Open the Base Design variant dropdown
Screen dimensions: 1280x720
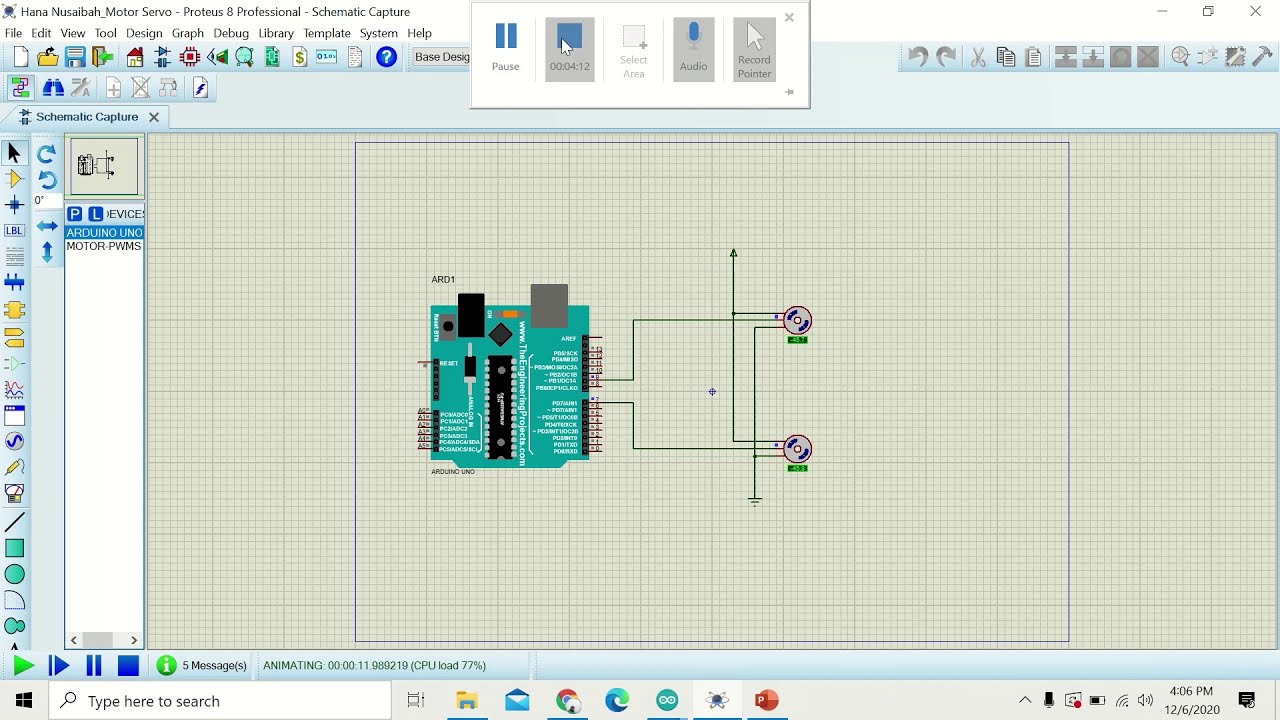tap(440, 57)
